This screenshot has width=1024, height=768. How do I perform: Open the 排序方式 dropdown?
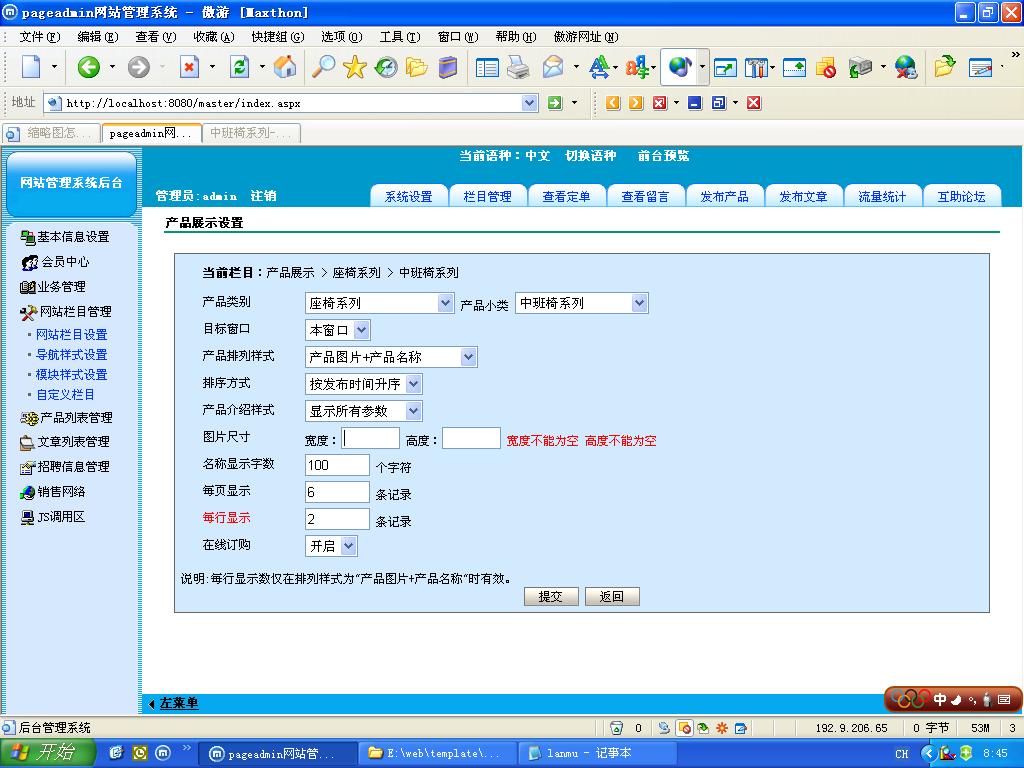(x=364, y=384)
